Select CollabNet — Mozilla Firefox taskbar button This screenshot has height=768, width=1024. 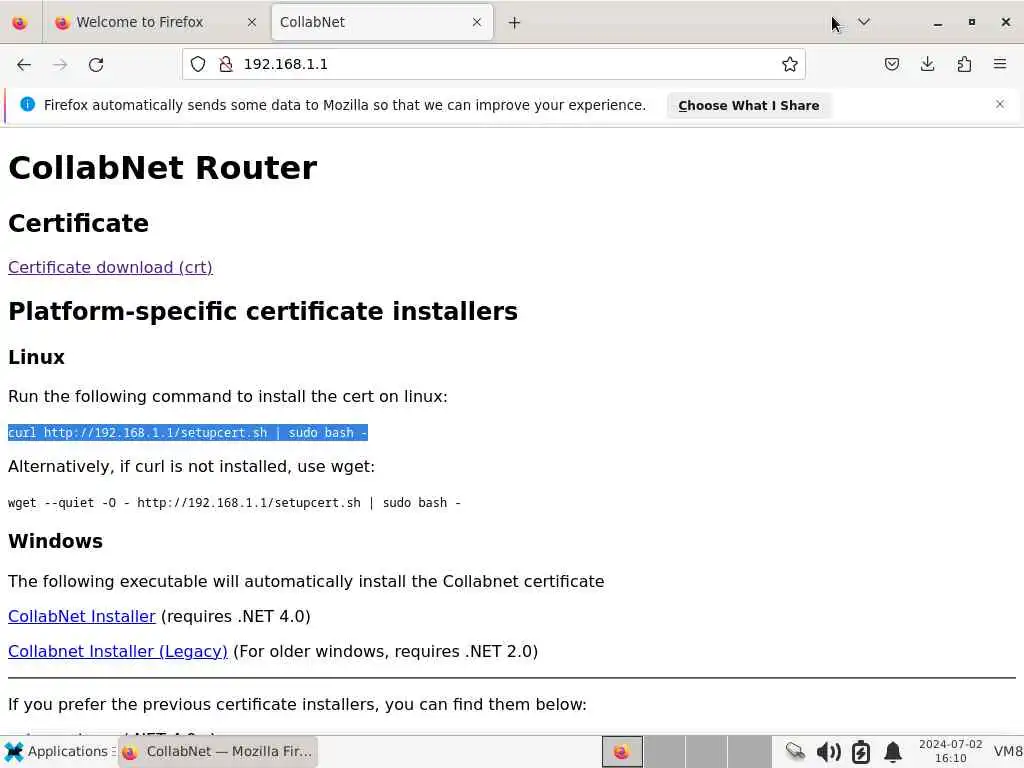click(218, 752)
